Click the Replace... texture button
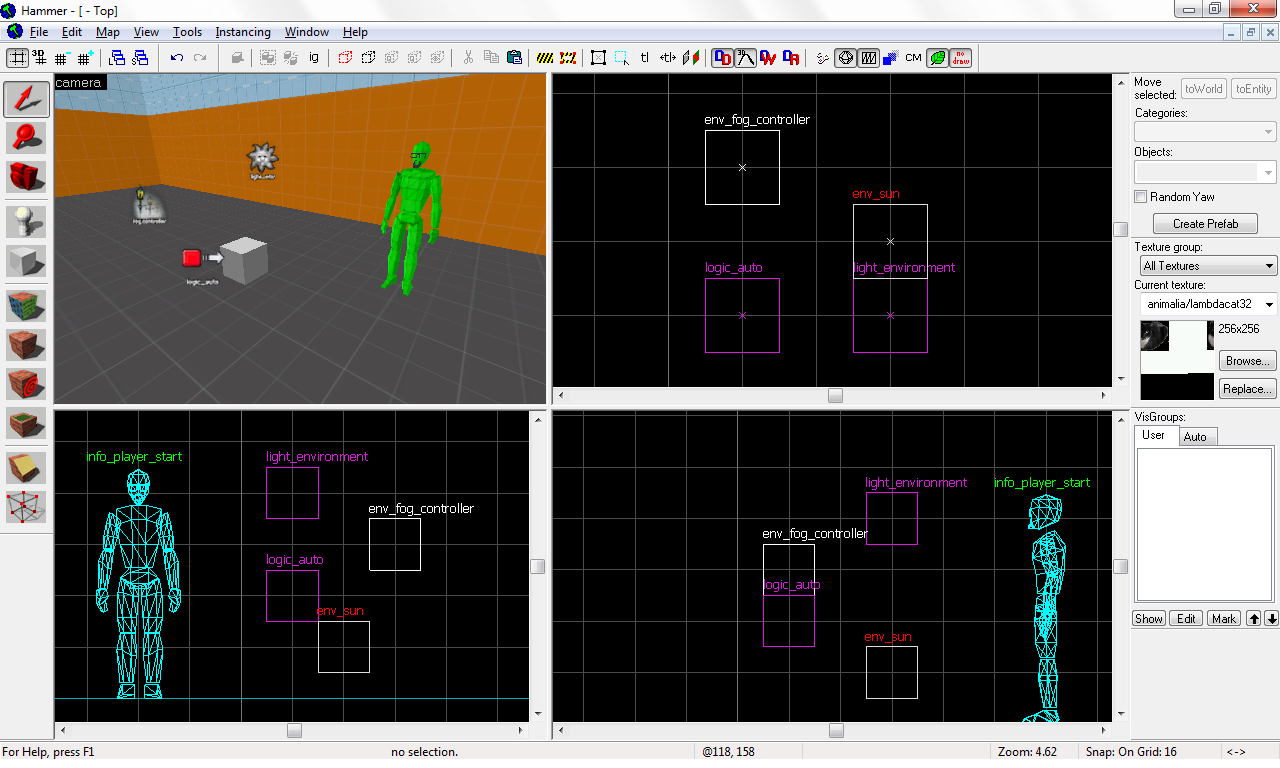This screenshot has width=1280, height=768. (x=1248, y=388)
